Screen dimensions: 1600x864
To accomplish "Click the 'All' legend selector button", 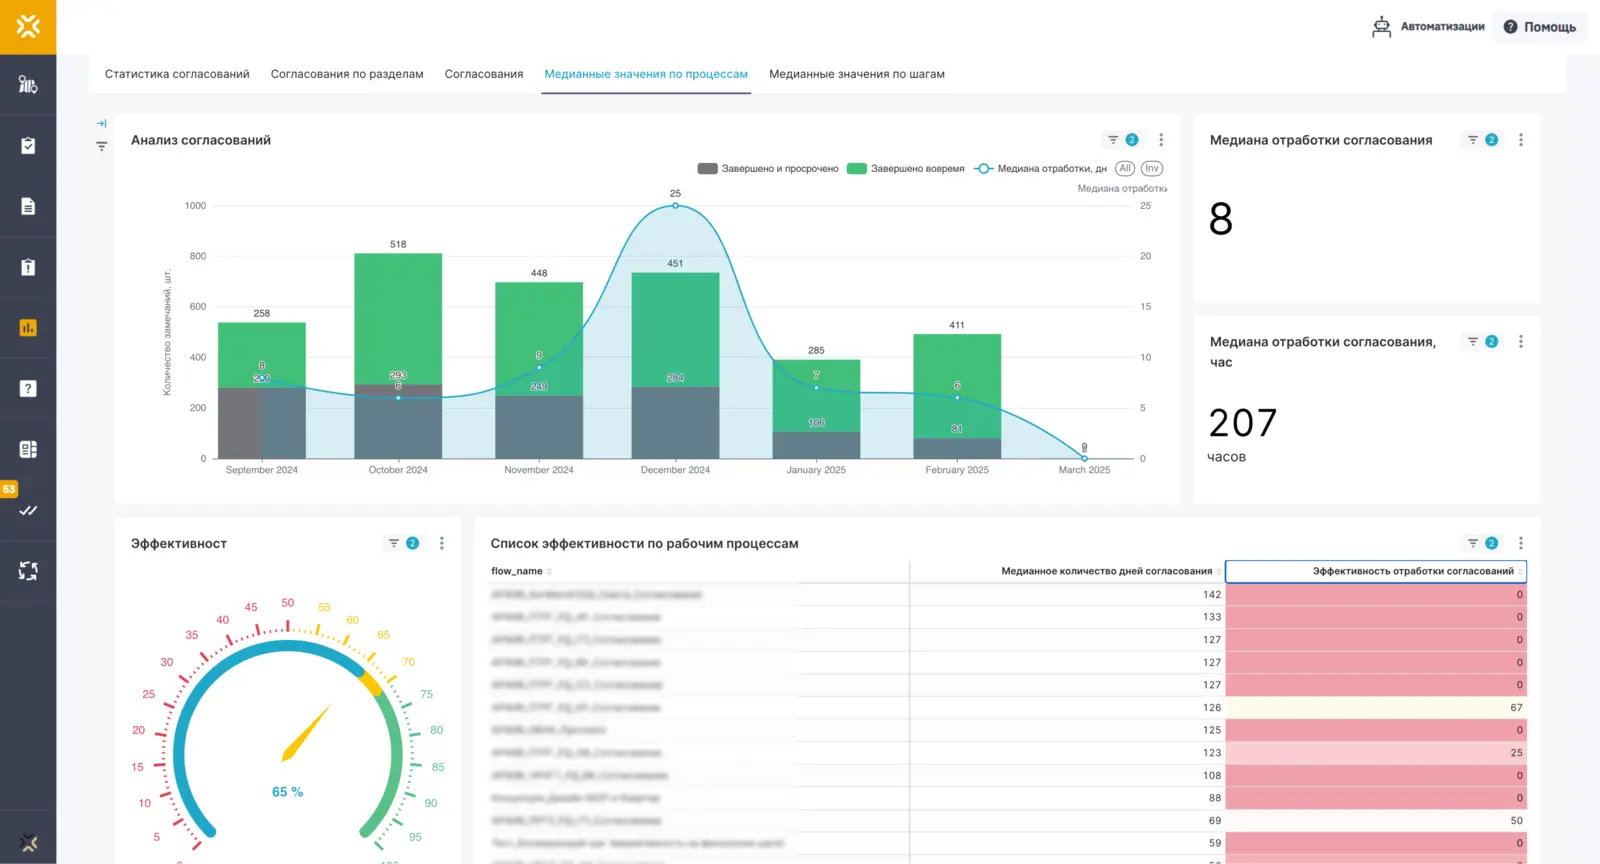I will click(1125, 169).
